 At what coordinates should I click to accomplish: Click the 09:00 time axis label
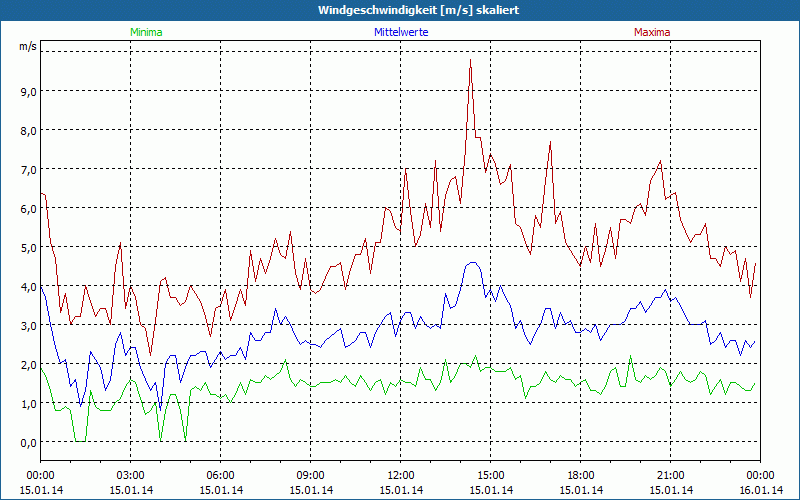[x=311, y=476]
